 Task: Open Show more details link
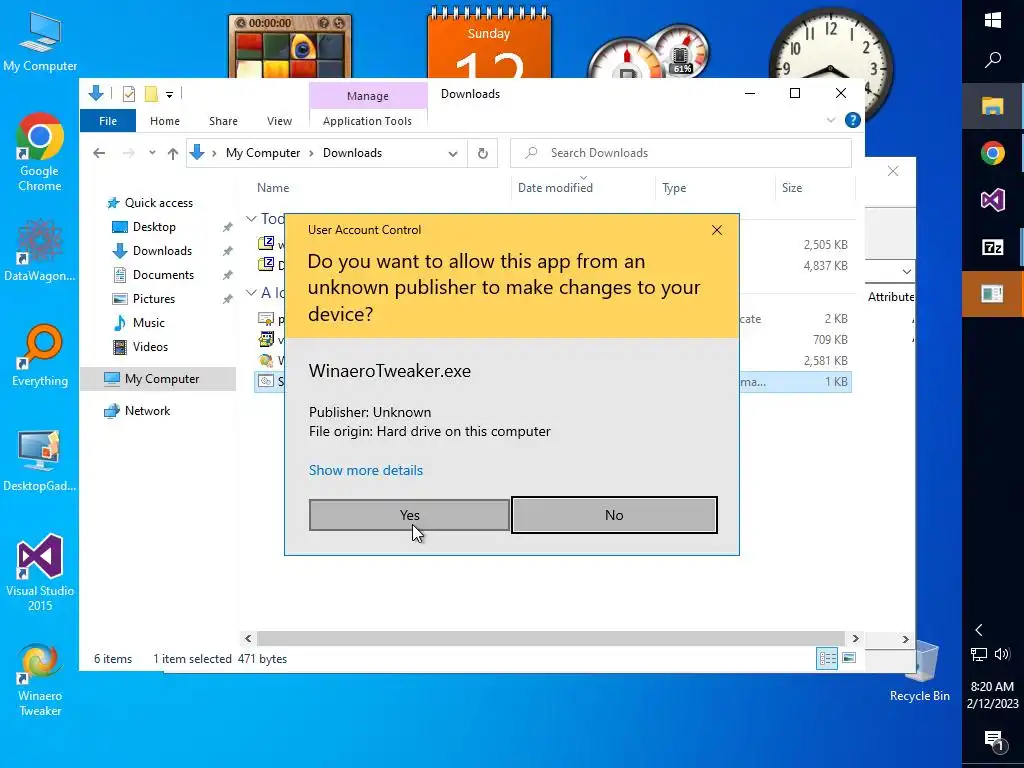[366, 470]
